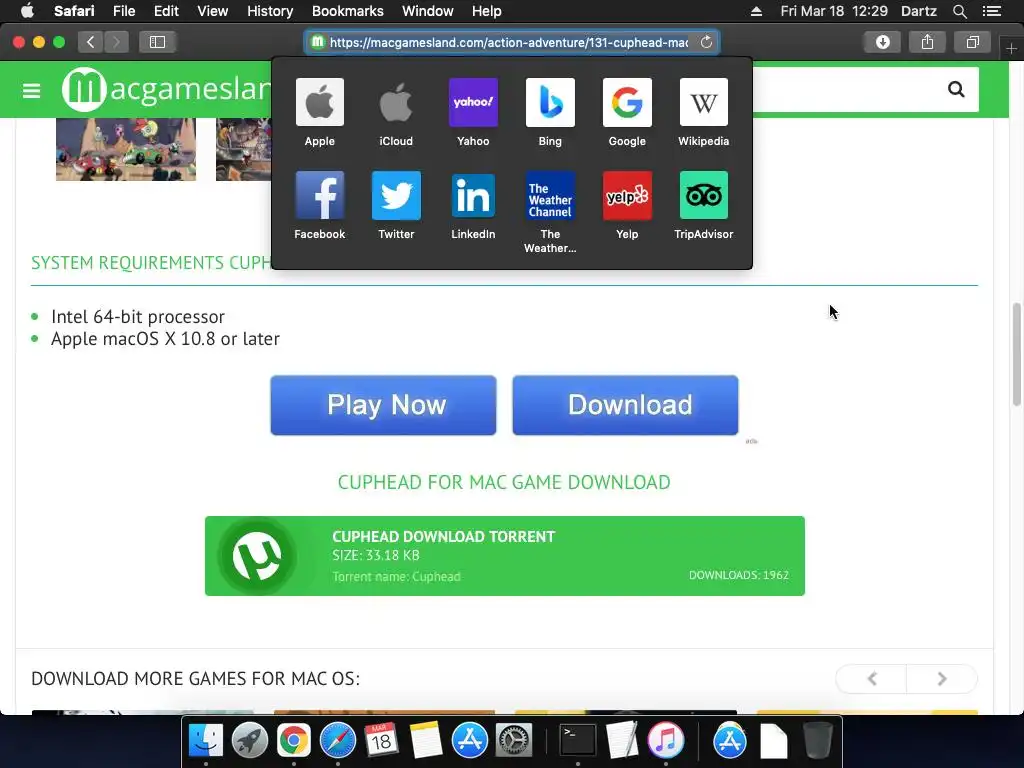Open the History menu

[x=270, y=11]
